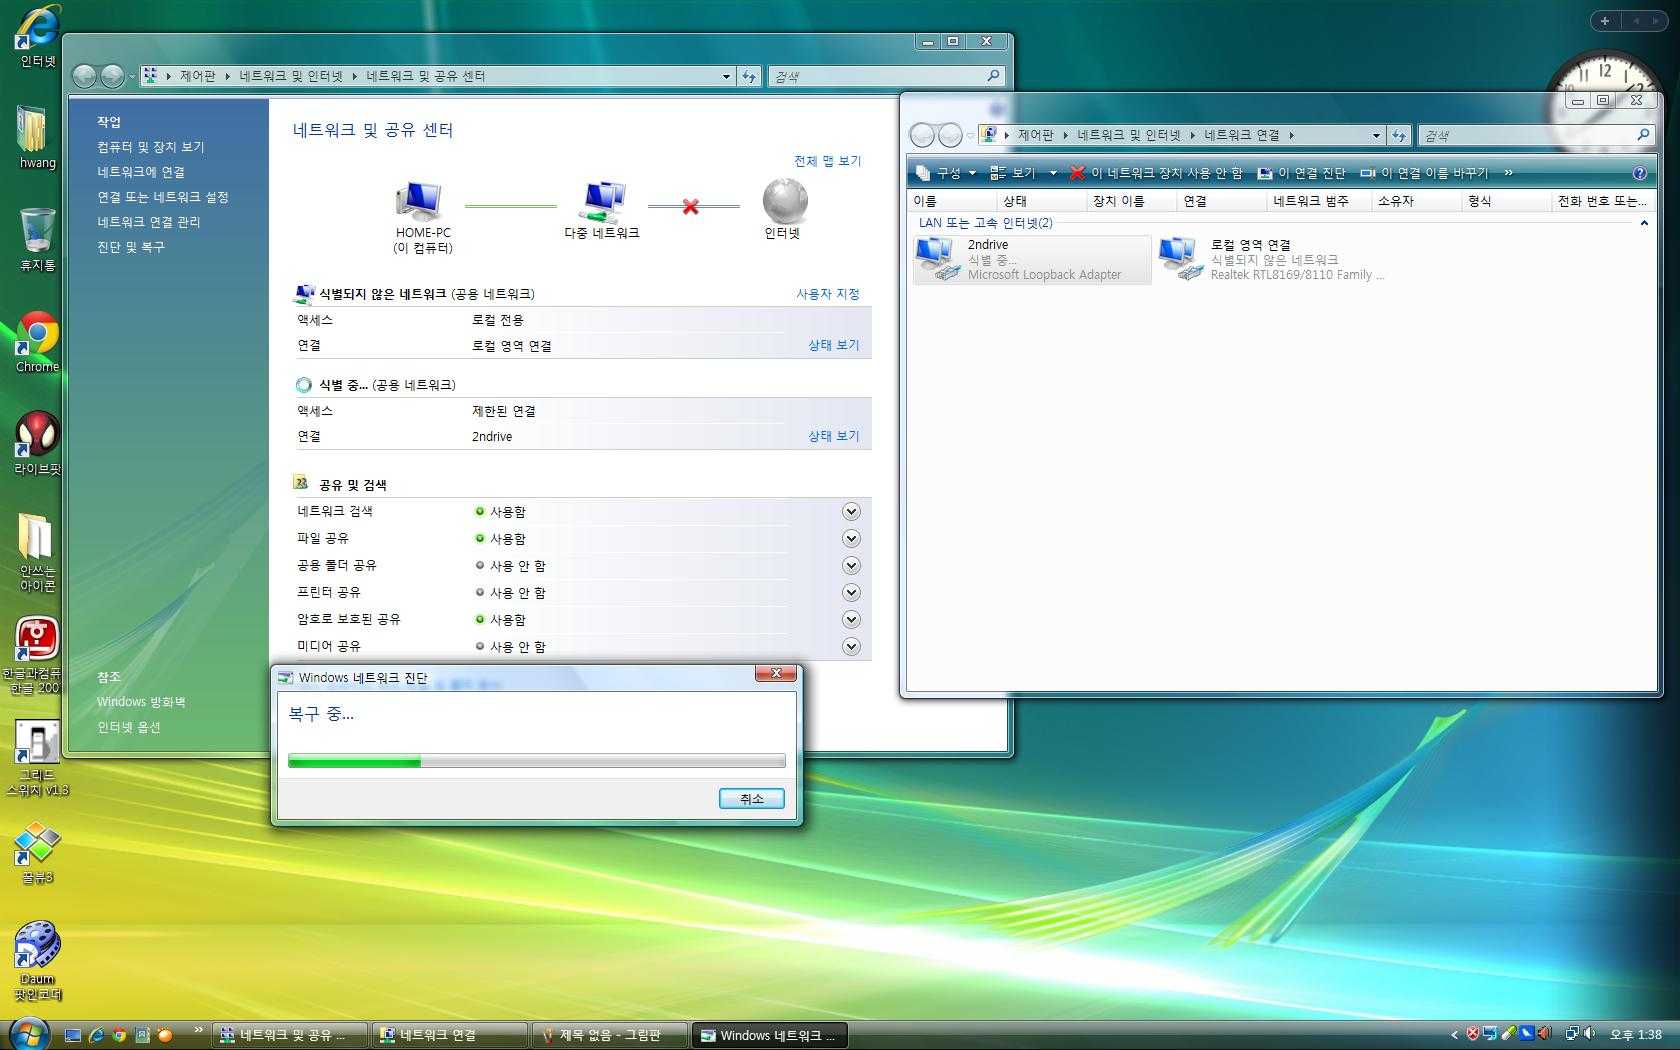1680x1050 pixels.
Task: Switch to 네트워크 연결 taskbar button
Action: (x=449, y=1035)
